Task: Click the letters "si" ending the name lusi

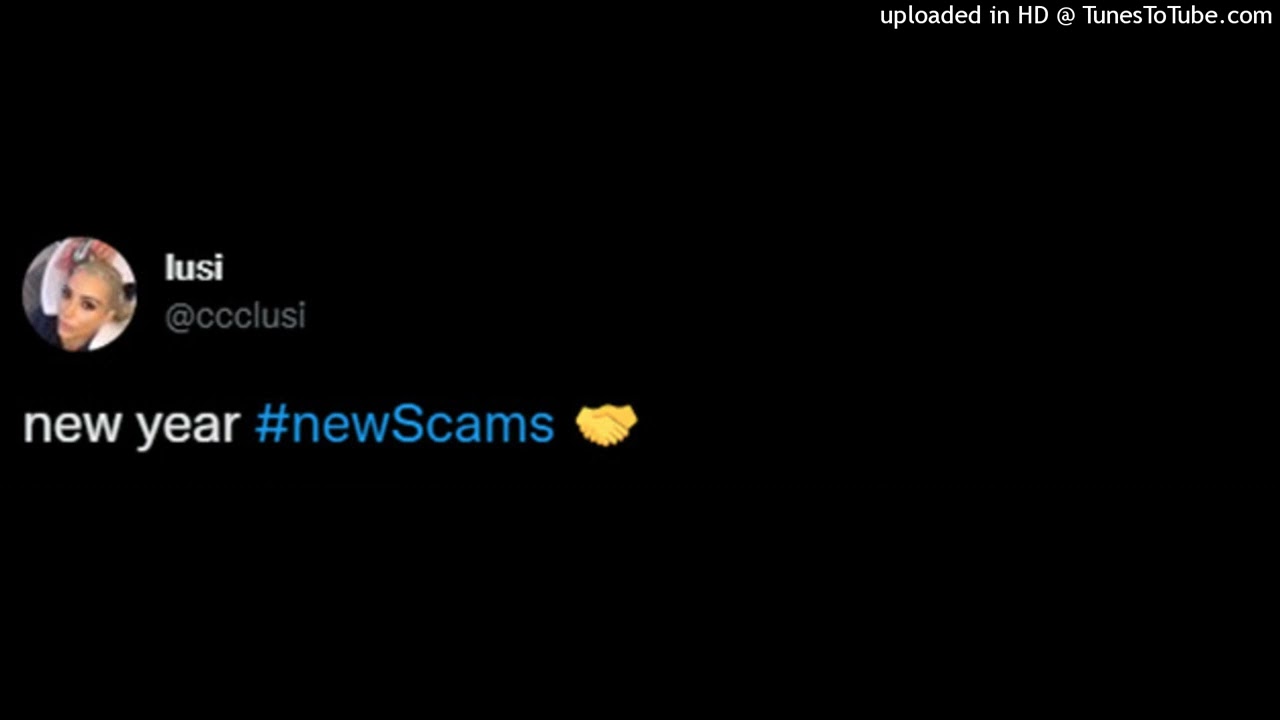Action: [210, 268]
